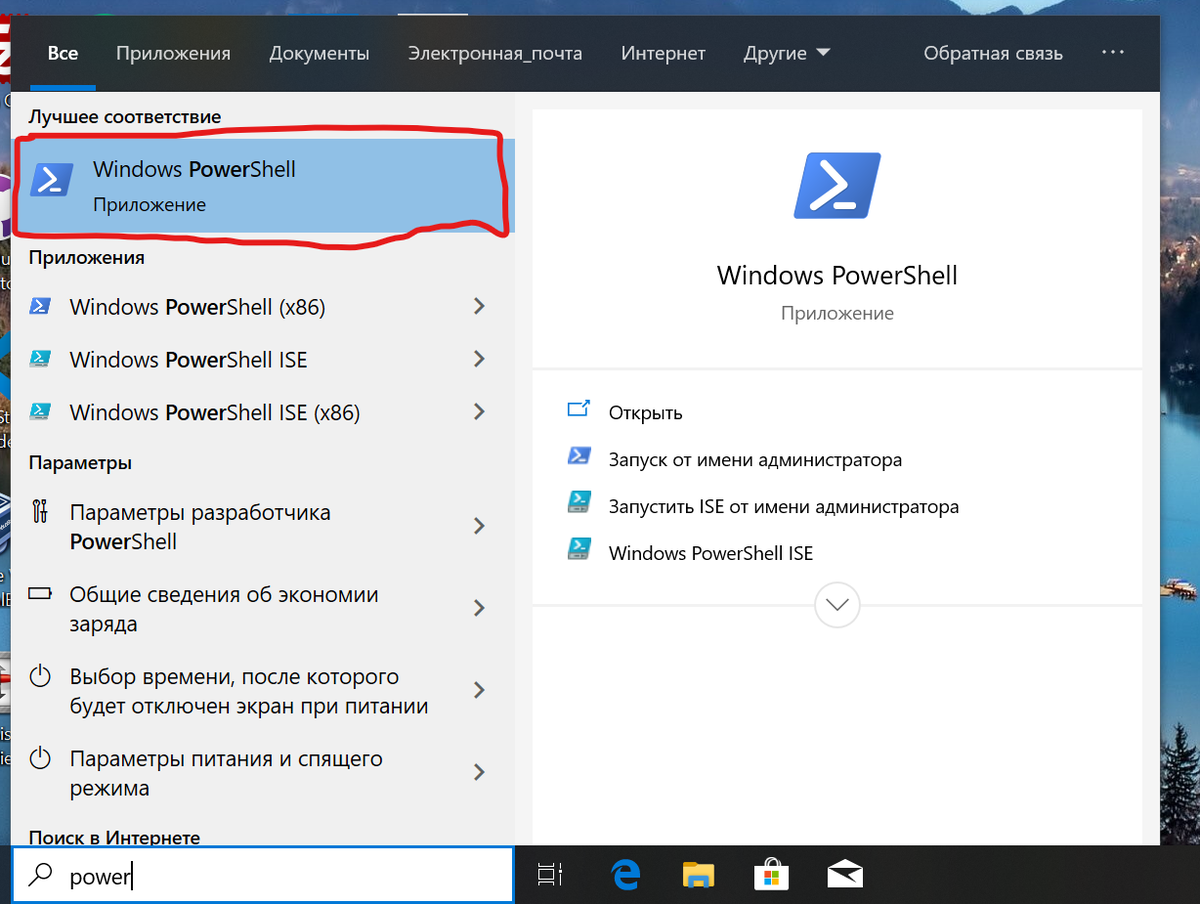Switch to the Электронная_почта tab
Image resolution: width=1200 pixels, height=904 pixels.
[495, 53]
